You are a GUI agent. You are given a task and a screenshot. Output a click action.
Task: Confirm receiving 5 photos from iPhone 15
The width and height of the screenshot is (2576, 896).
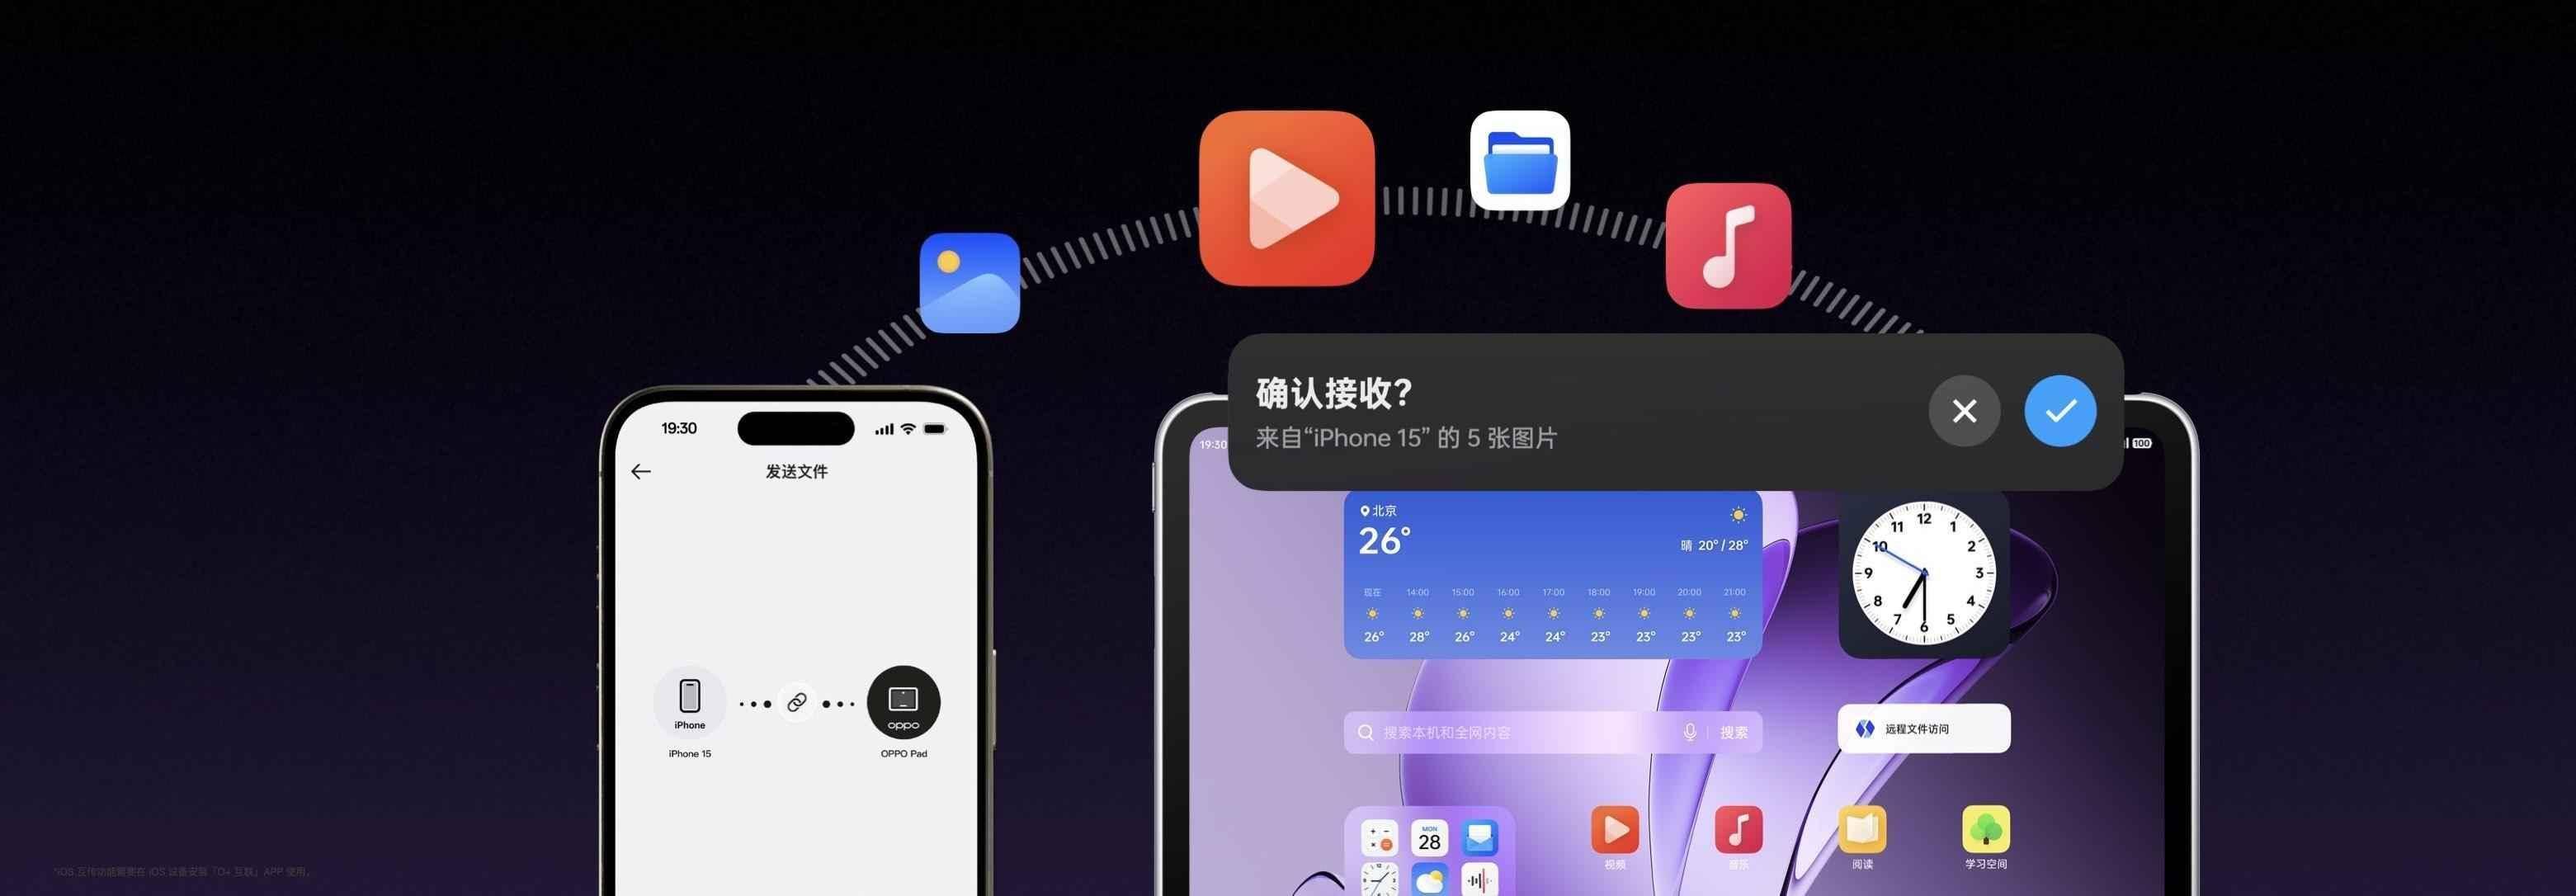click(x=2059, y=411)
